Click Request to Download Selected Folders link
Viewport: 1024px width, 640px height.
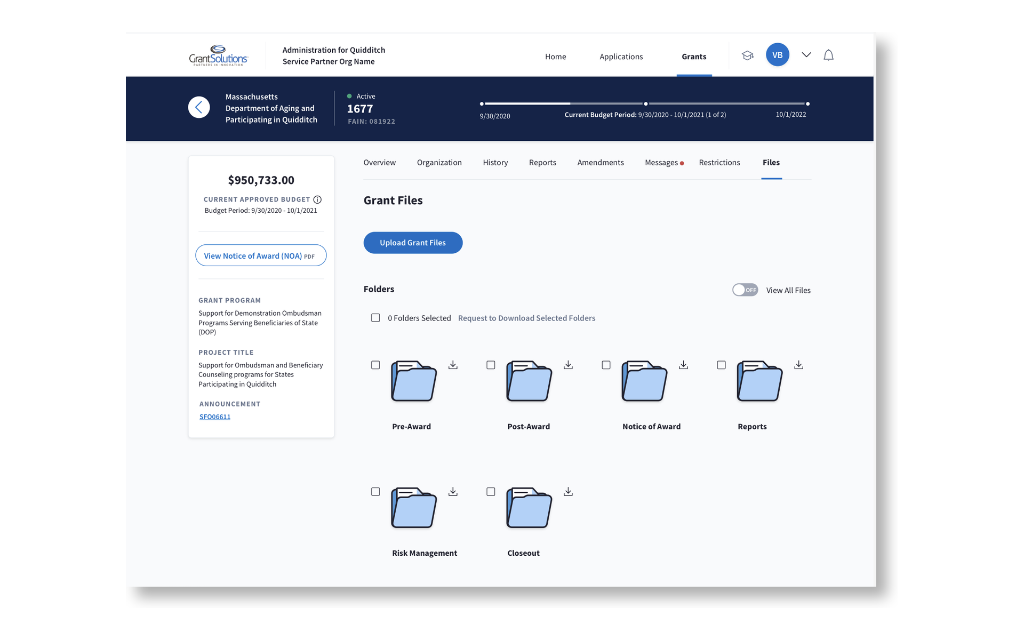[x=526, y=318]
